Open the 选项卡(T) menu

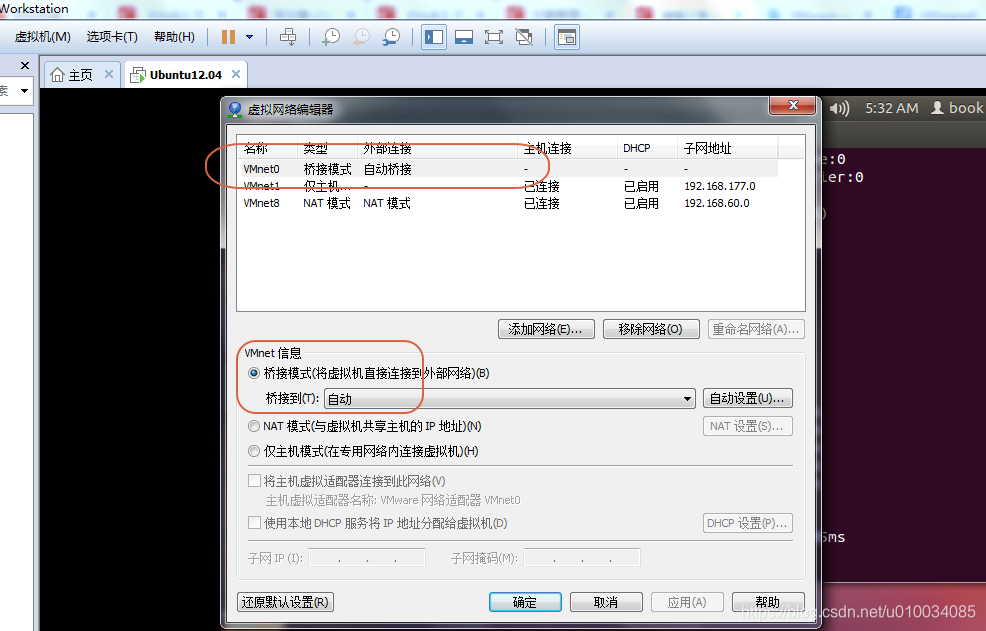112,37
